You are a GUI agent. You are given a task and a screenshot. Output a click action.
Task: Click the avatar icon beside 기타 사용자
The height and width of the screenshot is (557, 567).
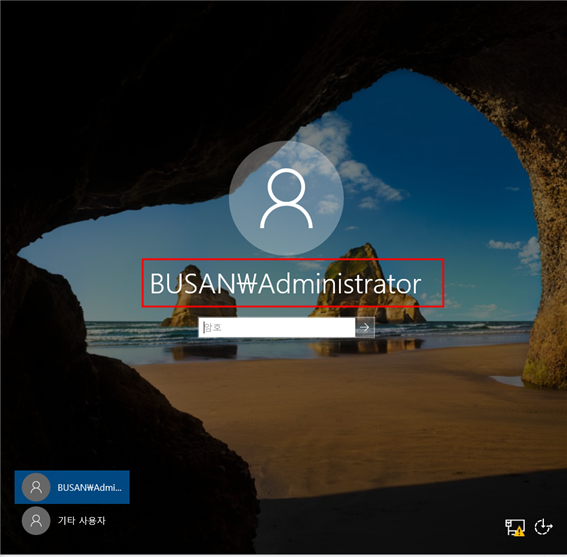(x=36, y=520)
